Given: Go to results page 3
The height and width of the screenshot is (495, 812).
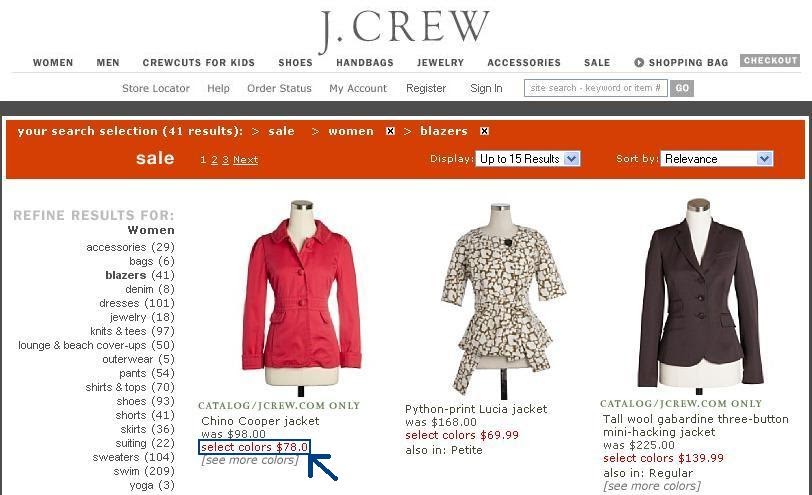Looking at the screenshot, I should tap(225, 160).
